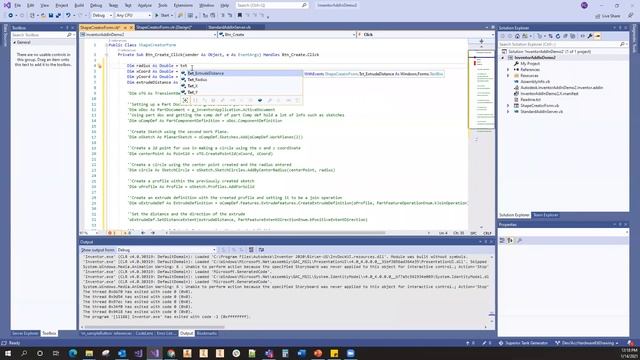Click the code editor horizontal scrollbar
Image resolution: width=640 pixels, height=360 pixels.
(x=278, y=233)
